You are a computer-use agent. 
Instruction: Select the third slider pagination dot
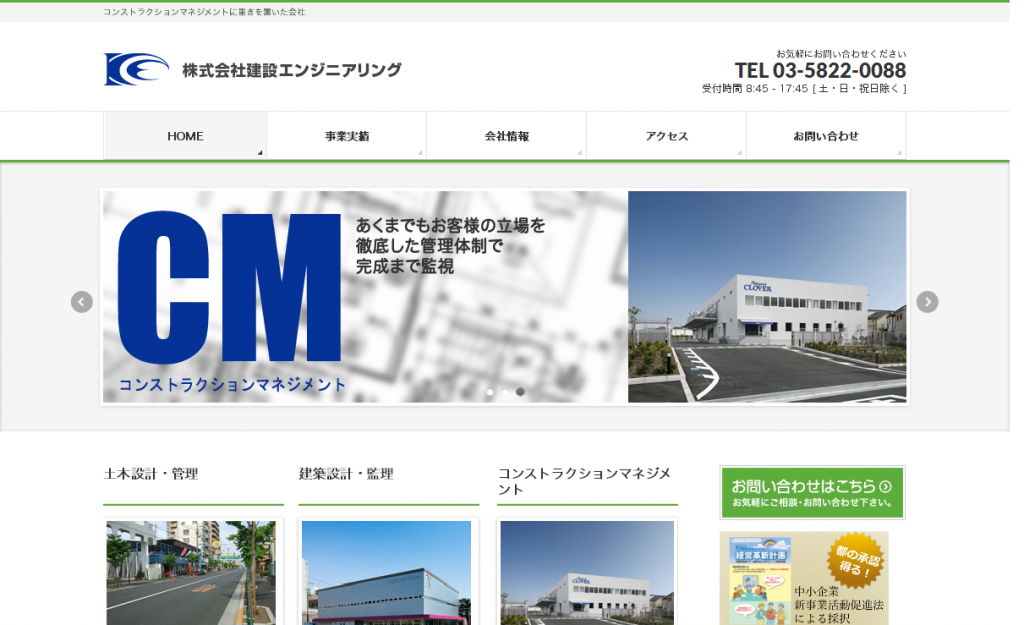click(520, 392)
